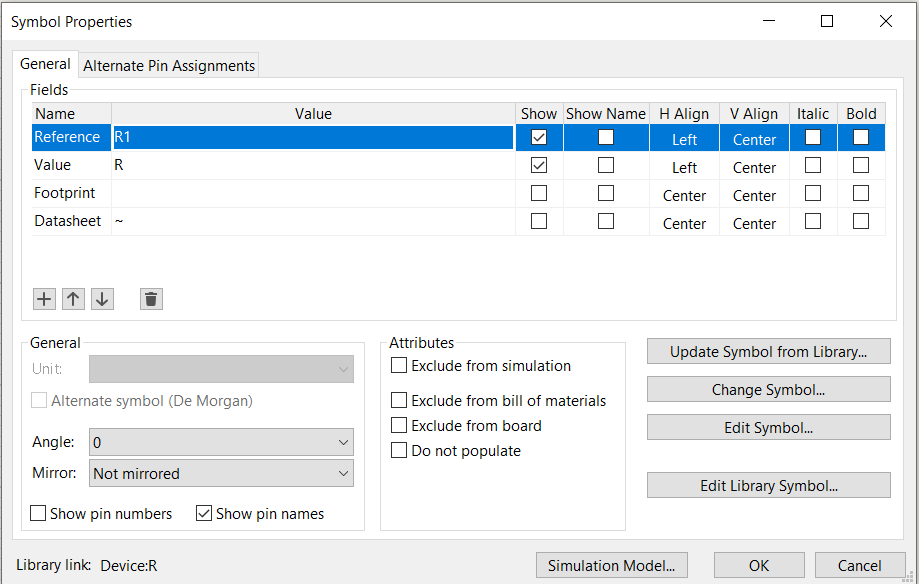Open the Unit dropdown
The width and height of the screenshot is (919, 584).
(x=221, y=369)
